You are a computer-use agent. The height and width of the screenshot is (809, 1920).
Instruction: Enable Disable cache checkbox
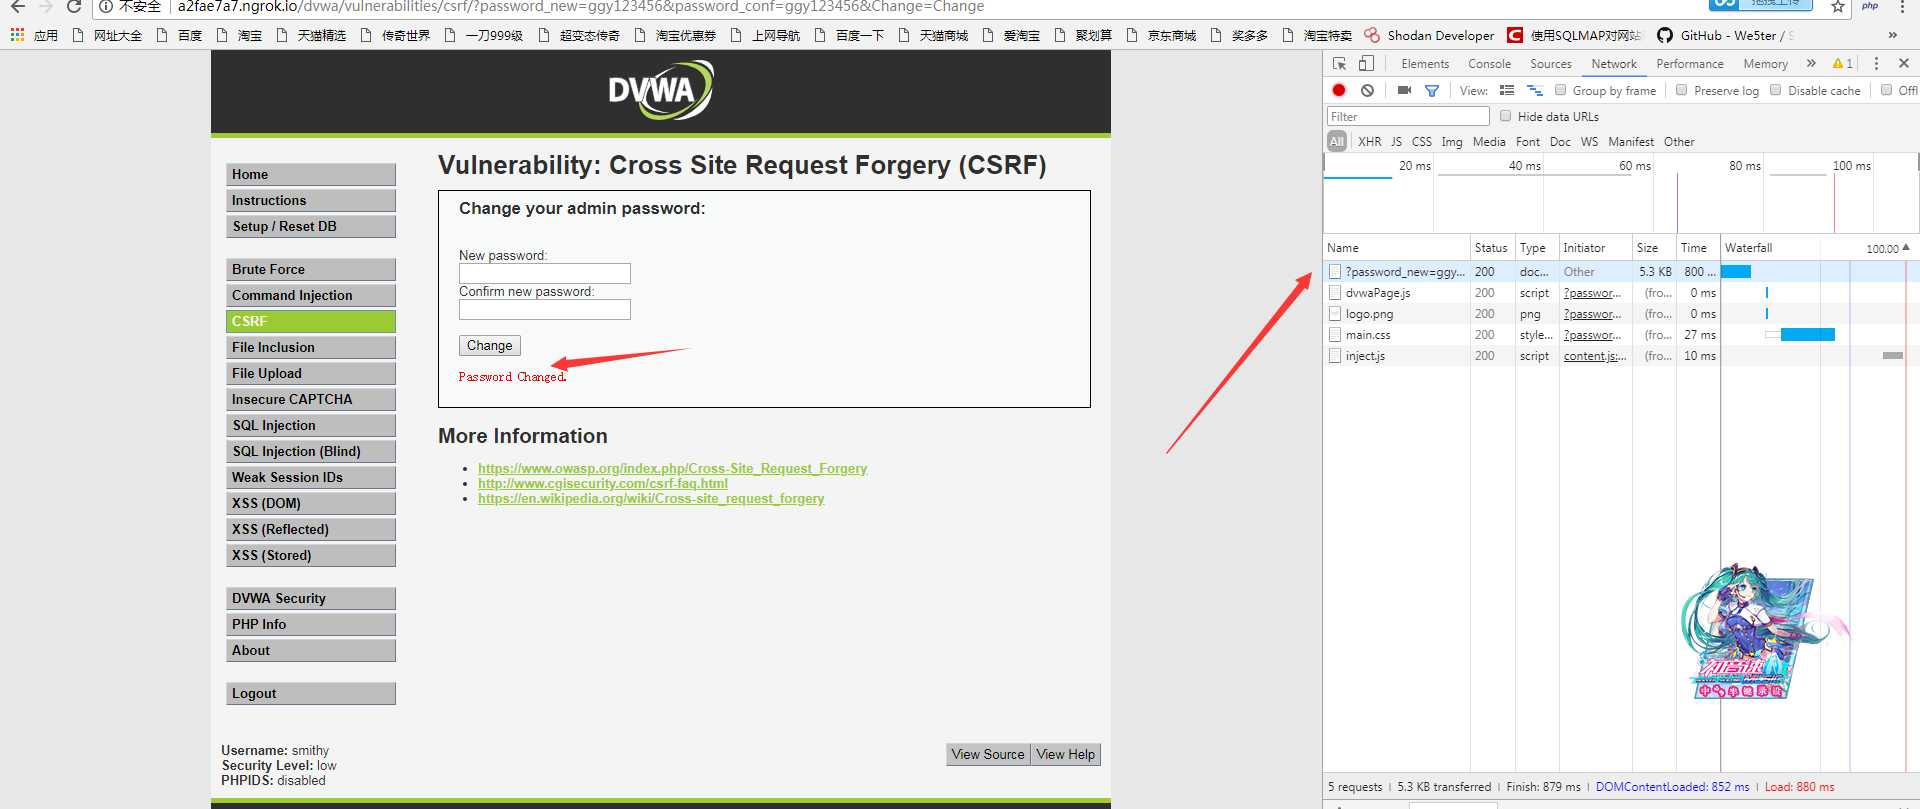pyautogui.click(x=1775, y=90)
